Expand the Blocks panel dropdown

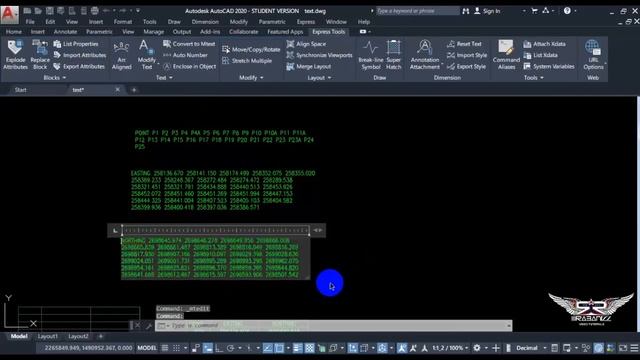(x=55, y=78)
